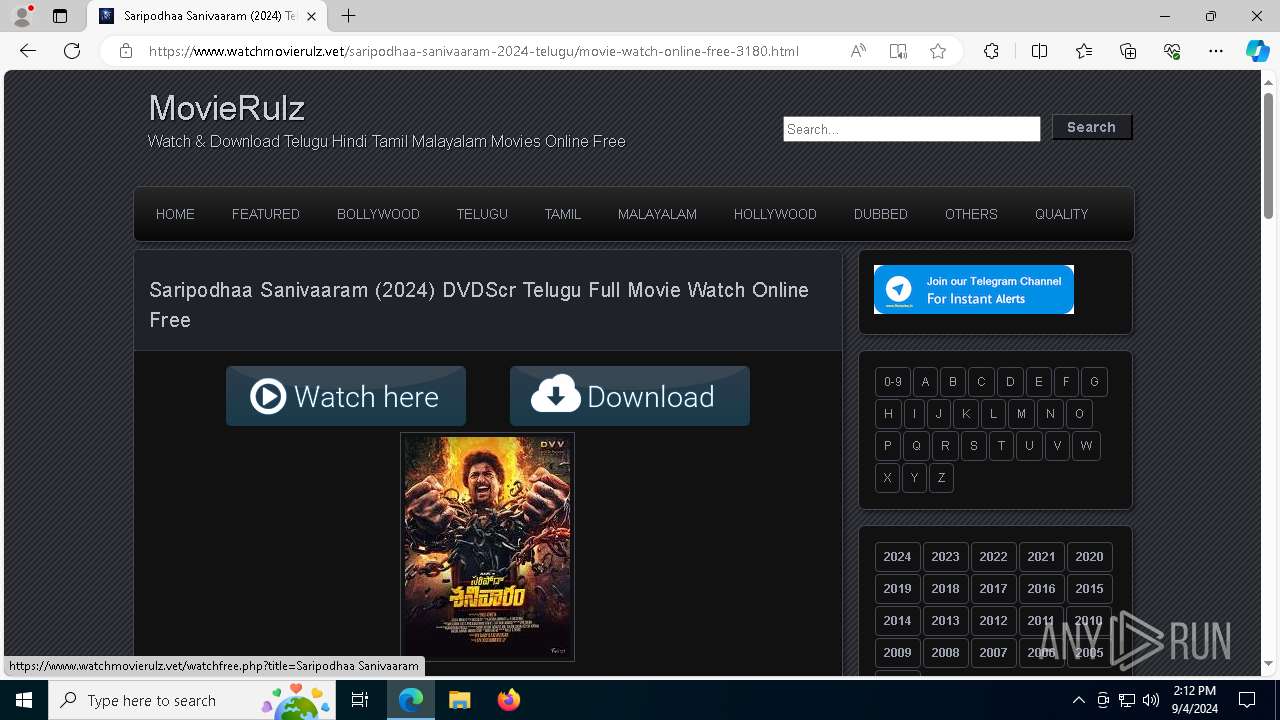Screen dimensions: 1280x720
Task: Open Browser essentials heart icon
Action: [1172, 51]
